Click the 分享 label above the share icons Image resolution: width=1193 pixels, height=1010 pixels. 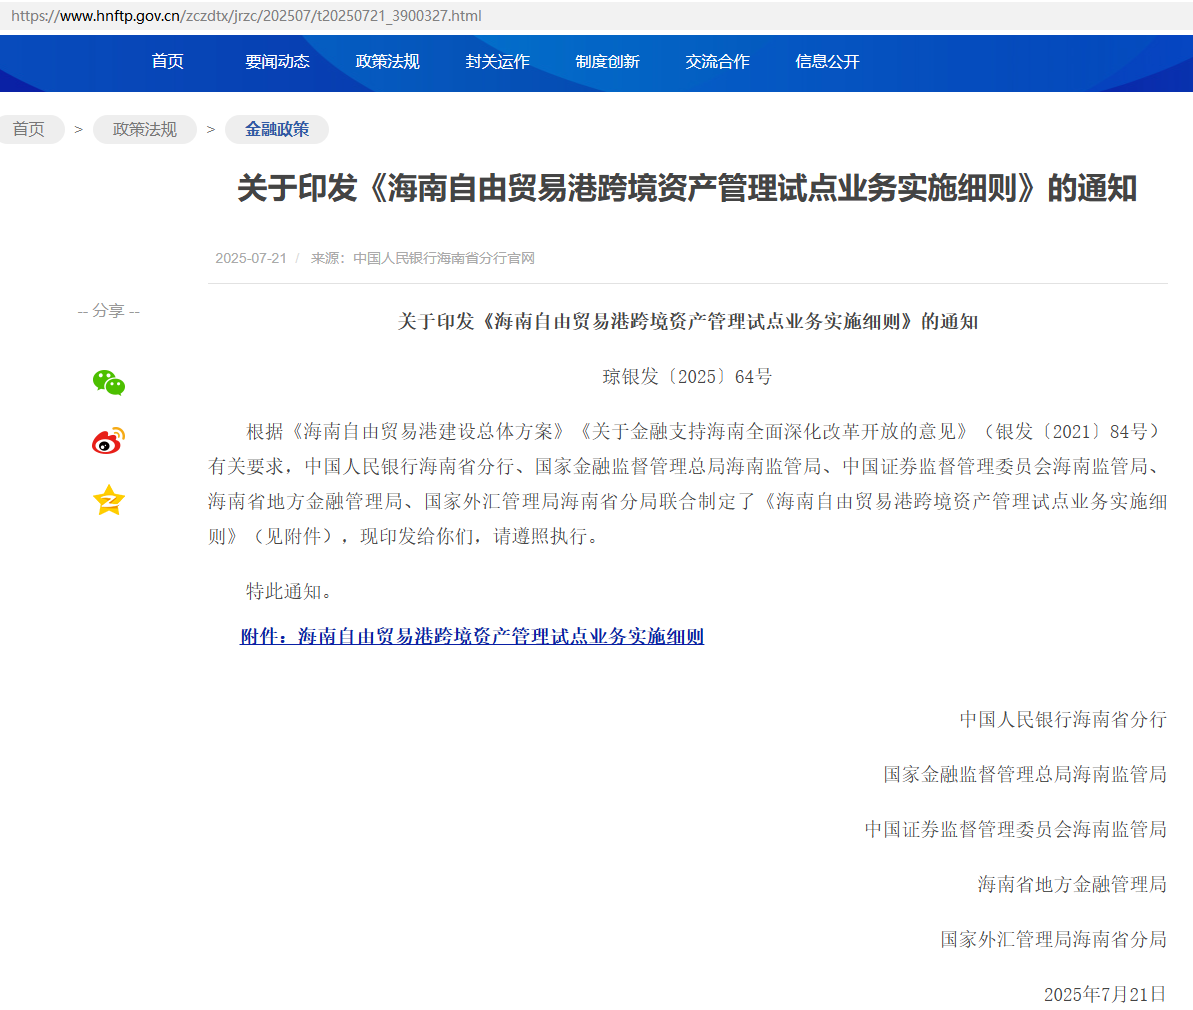click(x=109, y=311)
